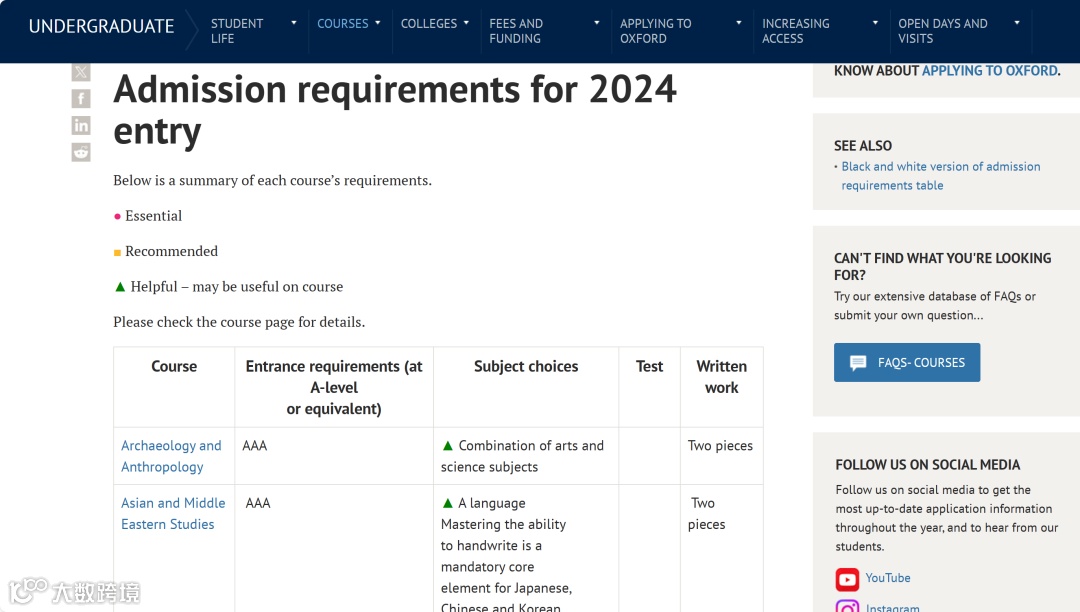Screen dimensions: 1080x612
Task: Share this page via LinkedIn icon
Action: (81, 125)
